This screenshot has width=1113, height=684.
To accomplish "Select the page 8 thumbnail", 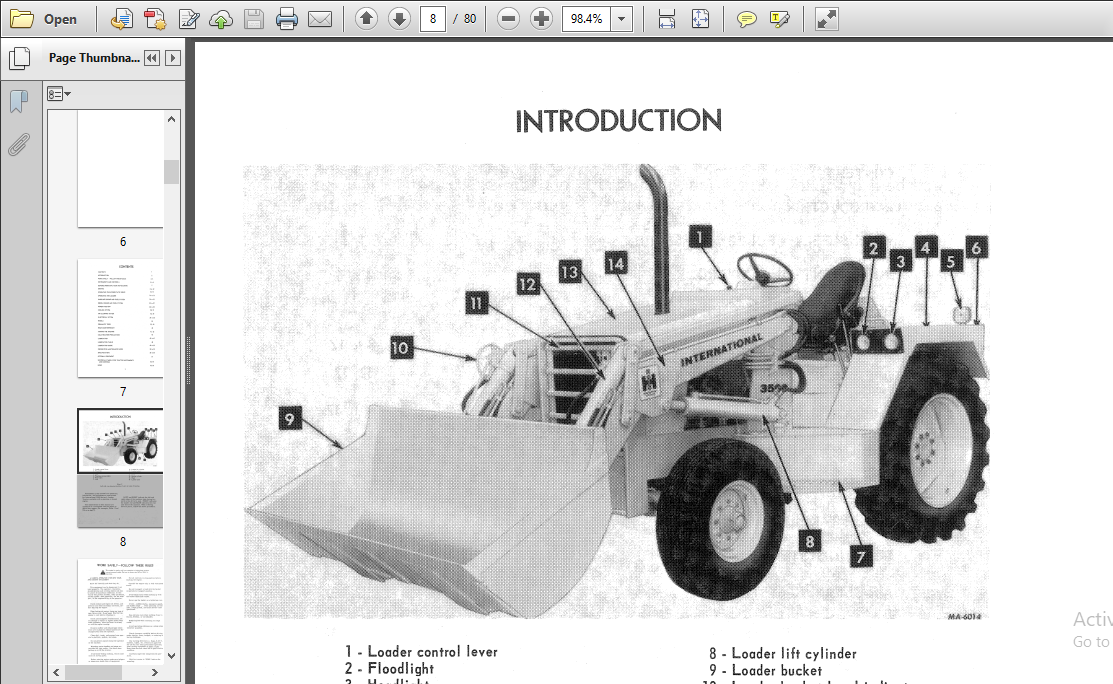I will (120, 468).
